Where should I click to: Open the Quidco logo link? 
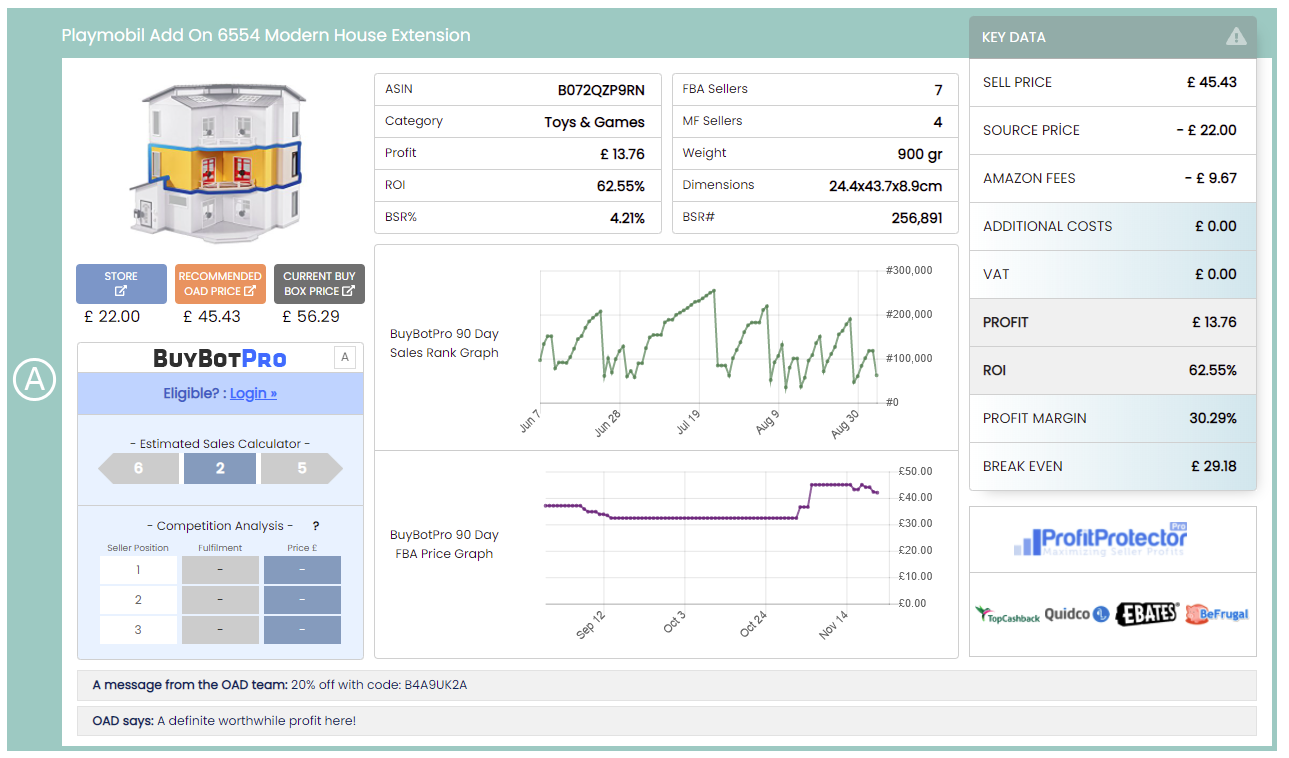1077,614
